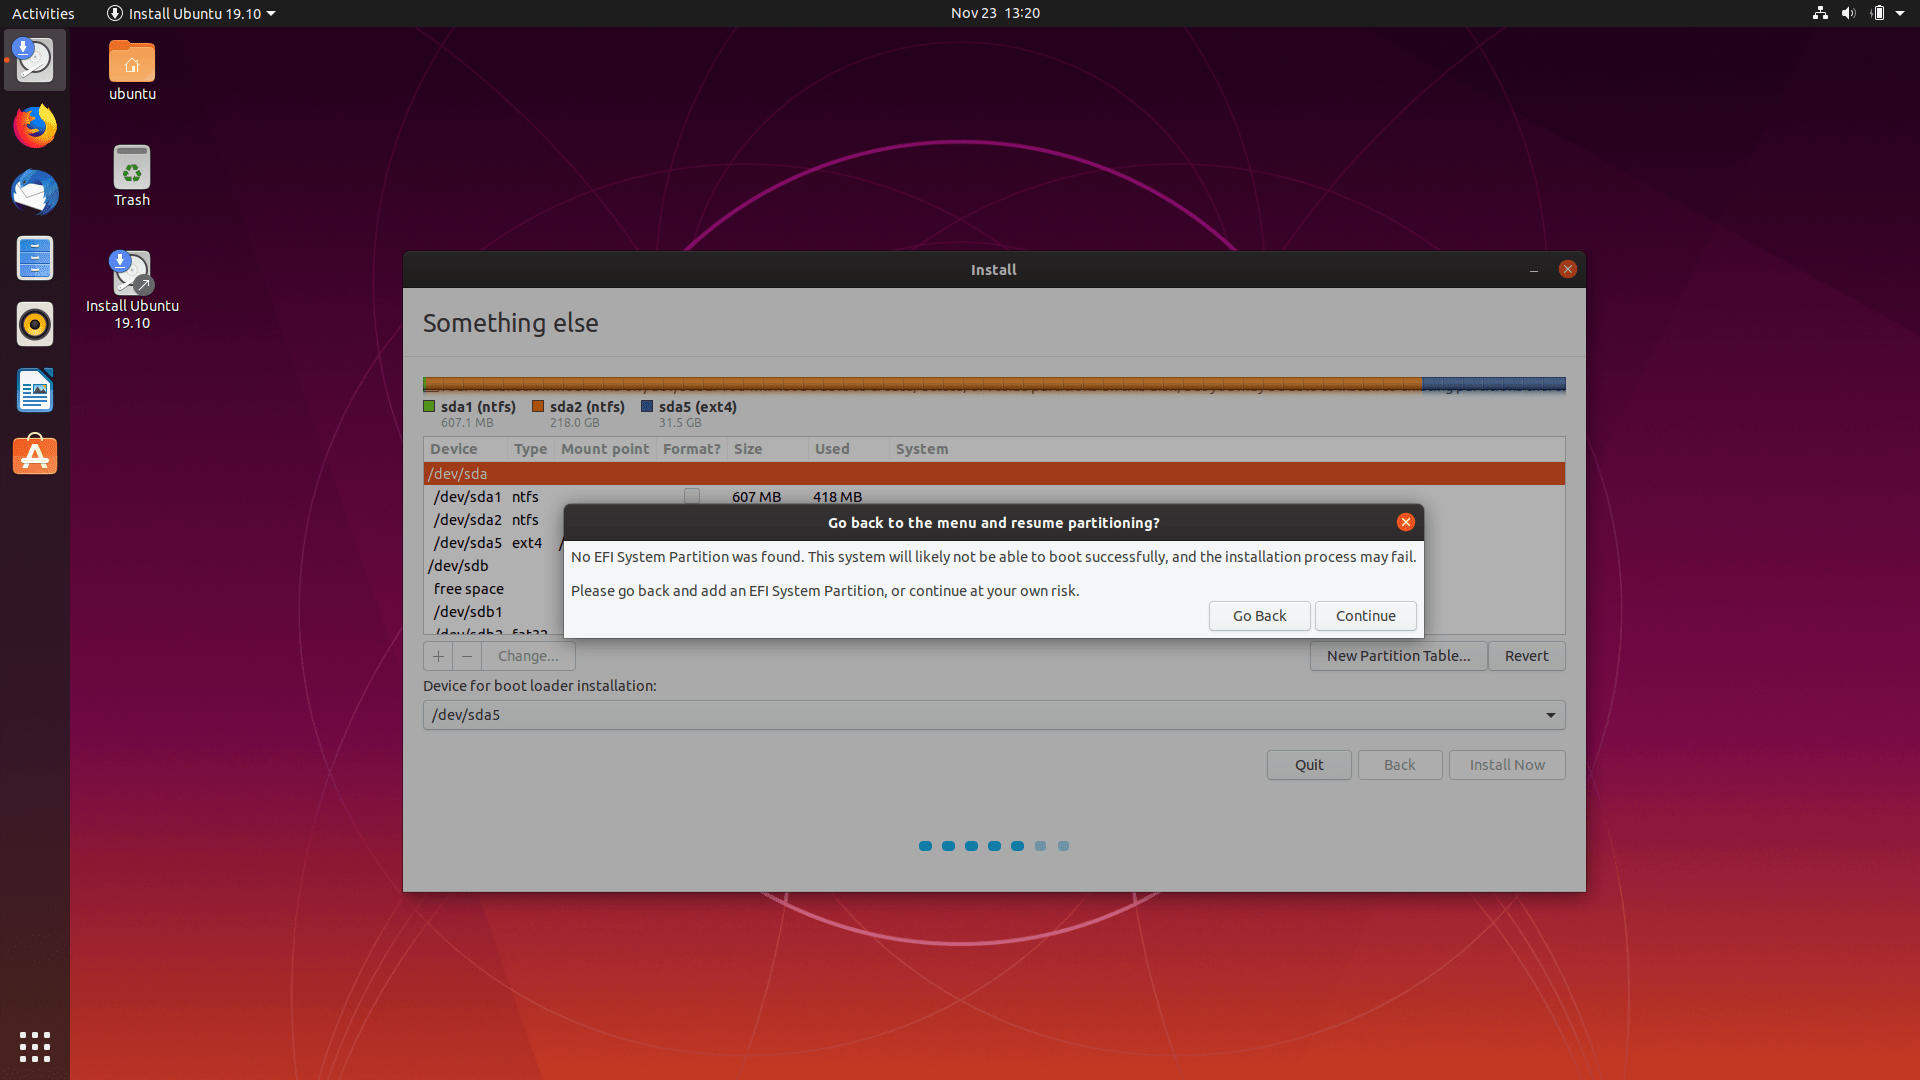Close the partitioning warning dialog
The height and width of the screenshot is (1080, 1920).
click(1405, 522)
